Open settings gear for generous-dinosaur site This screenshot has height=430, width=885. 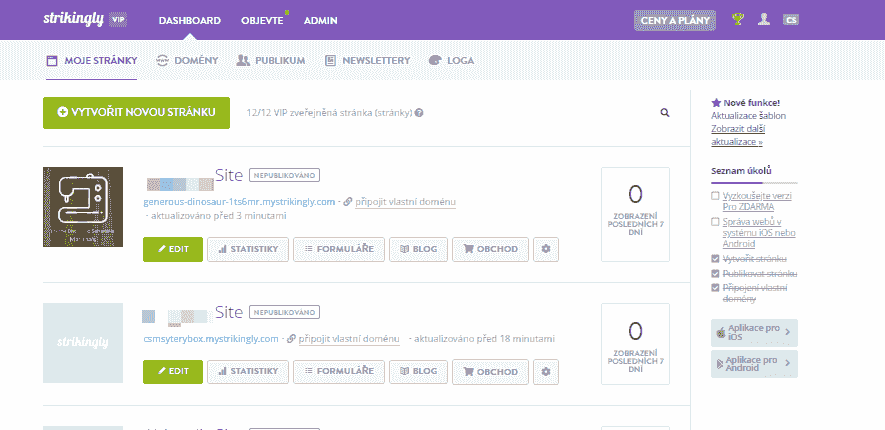pyautogui.click(x=546, y=249)
